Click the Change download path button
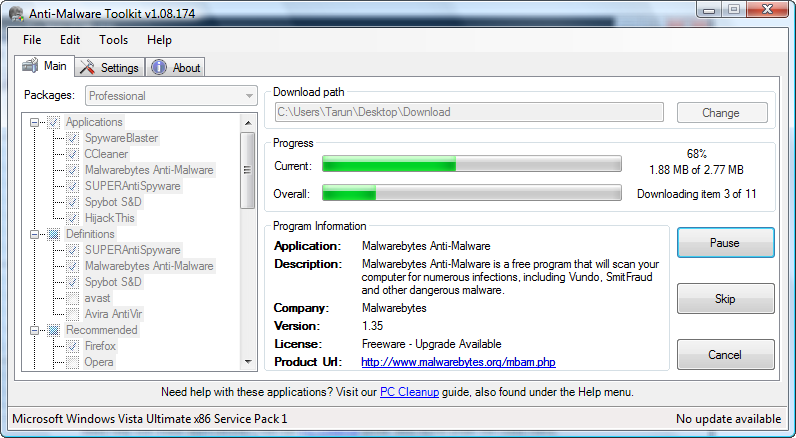Image resolution: width=796 pixels, height=438 pixels. (722, 113)
